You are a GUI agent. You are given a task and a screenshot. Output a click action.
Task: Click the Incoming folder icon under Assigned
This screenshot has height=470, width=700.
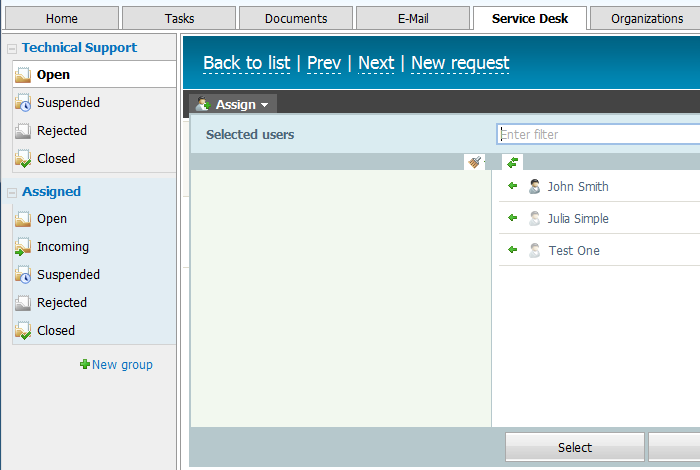click(23, 247)
